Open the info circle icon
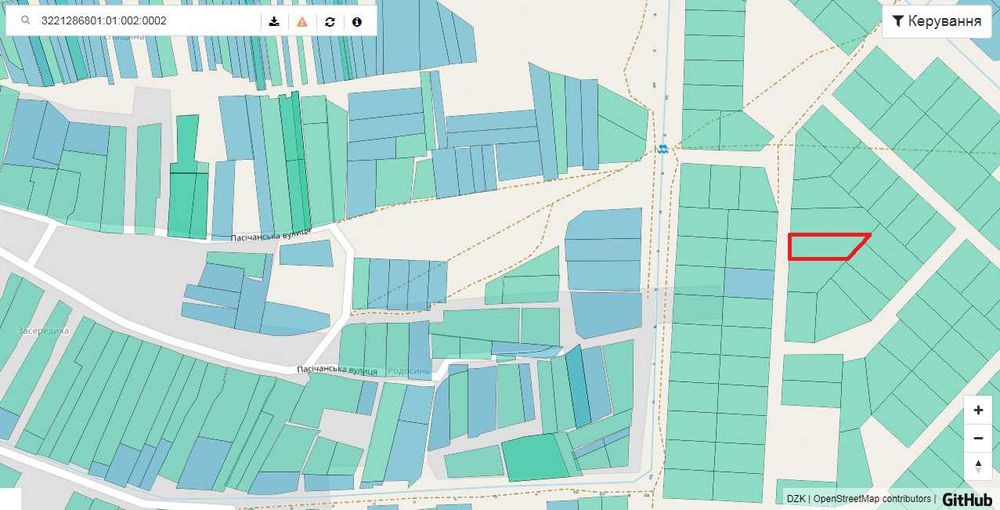The height and width of the screenshot is (510, 1000). [357, 21]
